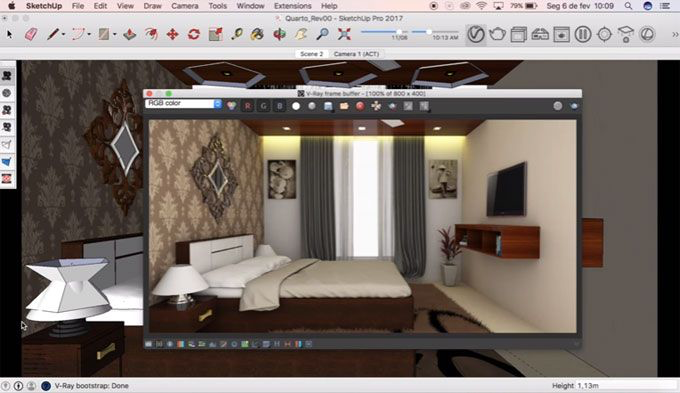Open V-Ray asset editor icon
This screenshot has width=680, height=393.
[476, 34]
